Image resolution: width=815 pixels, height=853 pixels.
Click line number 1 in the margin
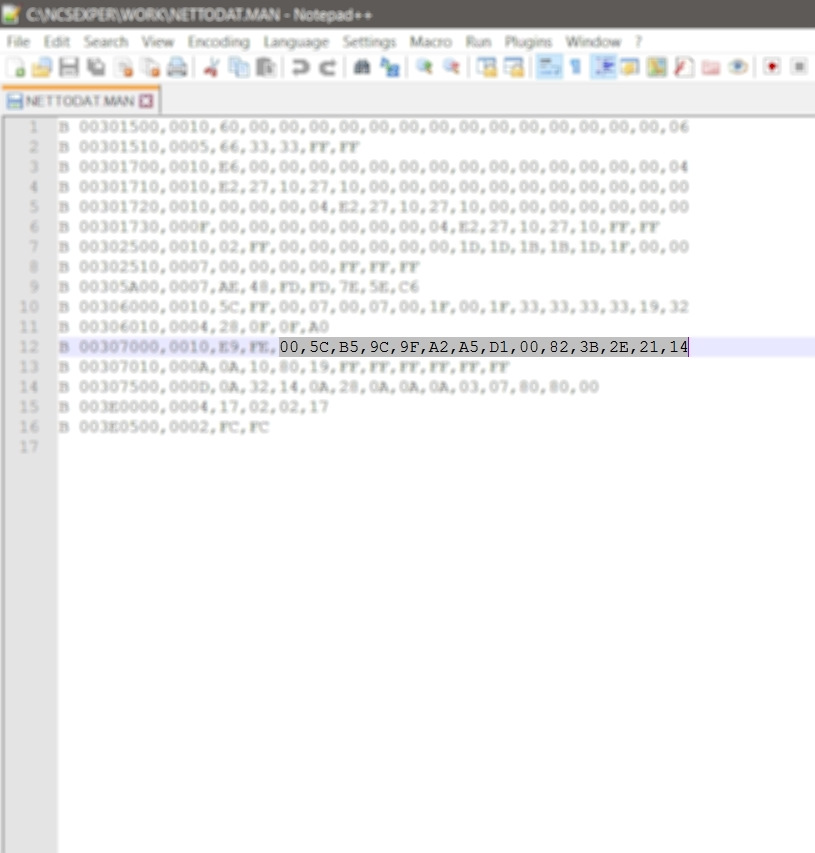(x=34, y=127)
